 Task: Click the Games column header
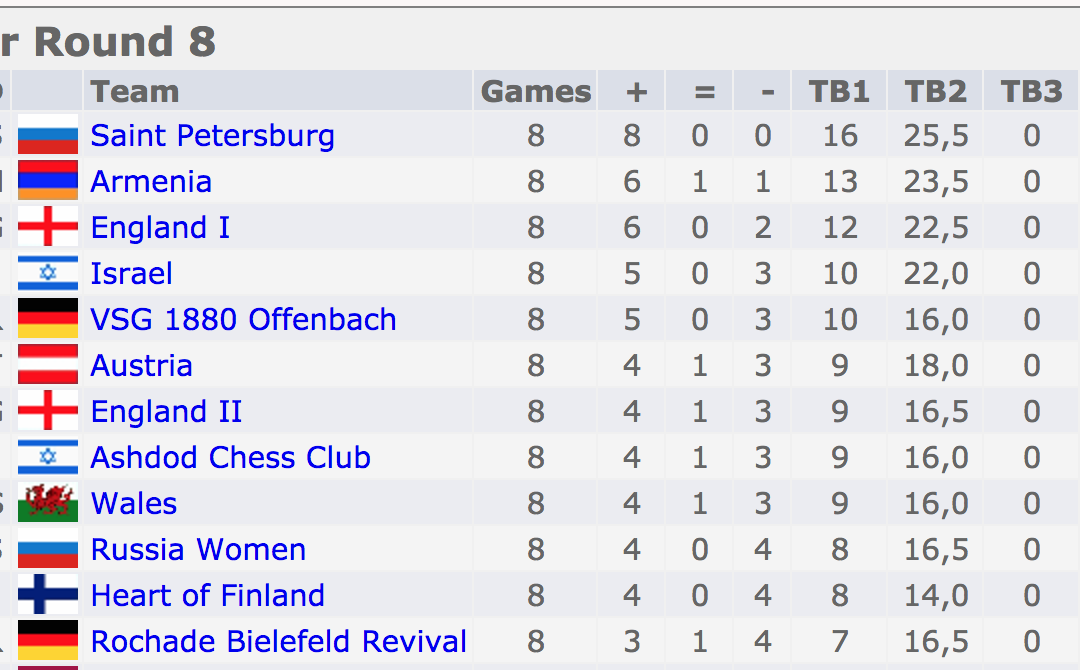click(x=536, y=91)
